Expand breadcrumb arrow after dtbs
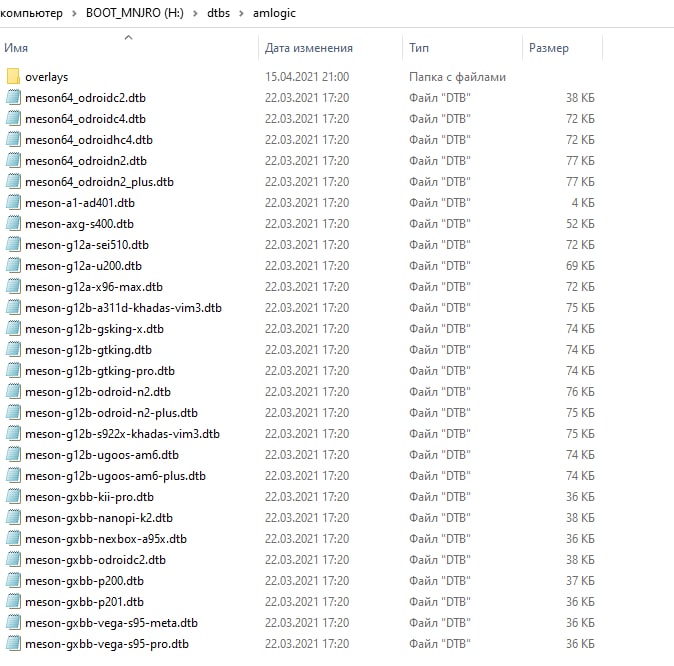674x666 pixels. pos(241,13)
